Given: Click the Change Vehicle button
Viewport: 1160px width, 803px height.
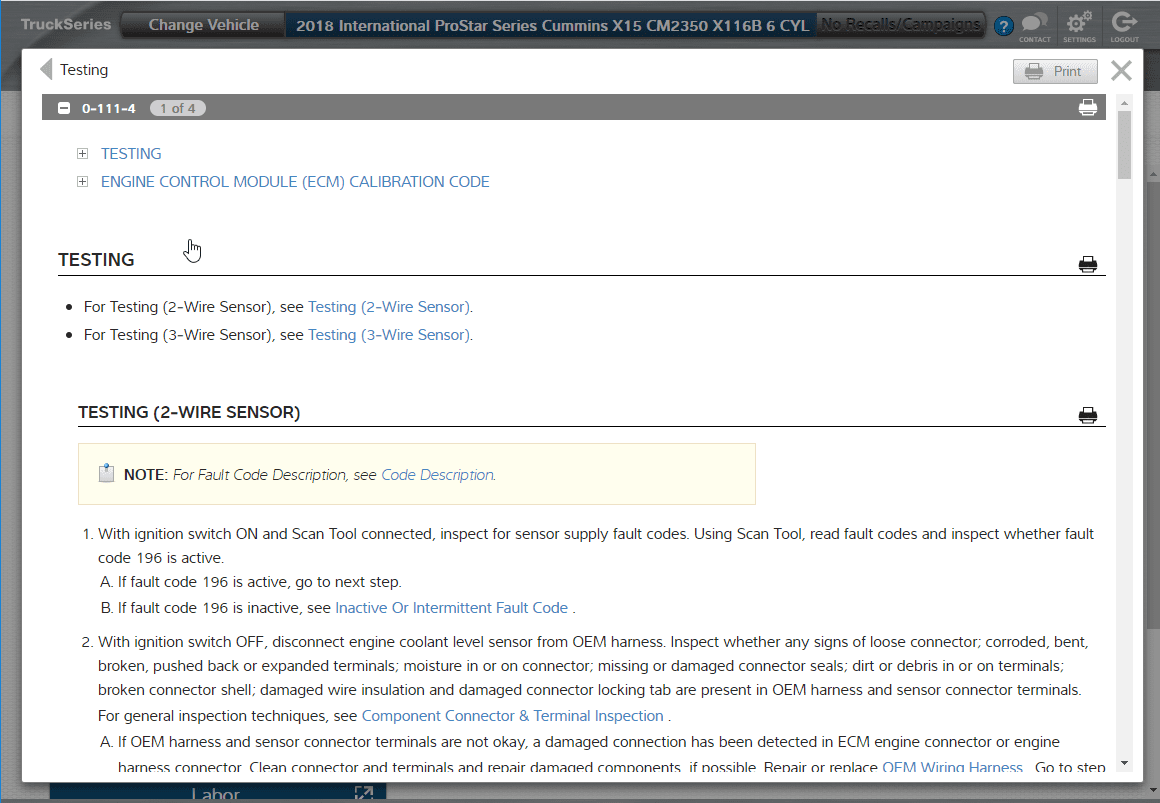Looking at the screenshot, I should [x=203, y=25].
